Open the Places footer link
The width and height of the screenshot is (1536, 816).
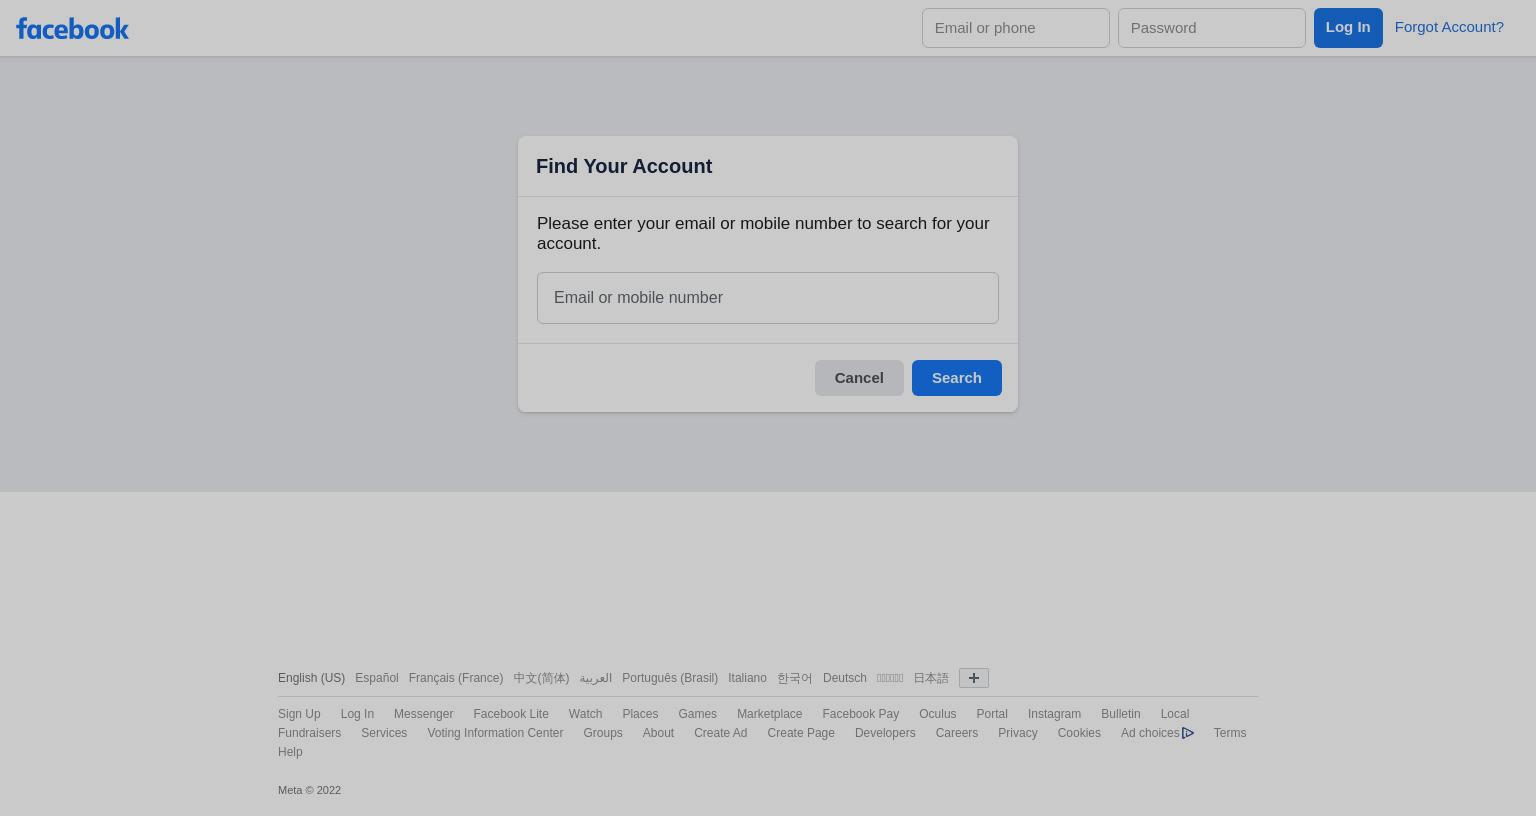pos(640,714)
